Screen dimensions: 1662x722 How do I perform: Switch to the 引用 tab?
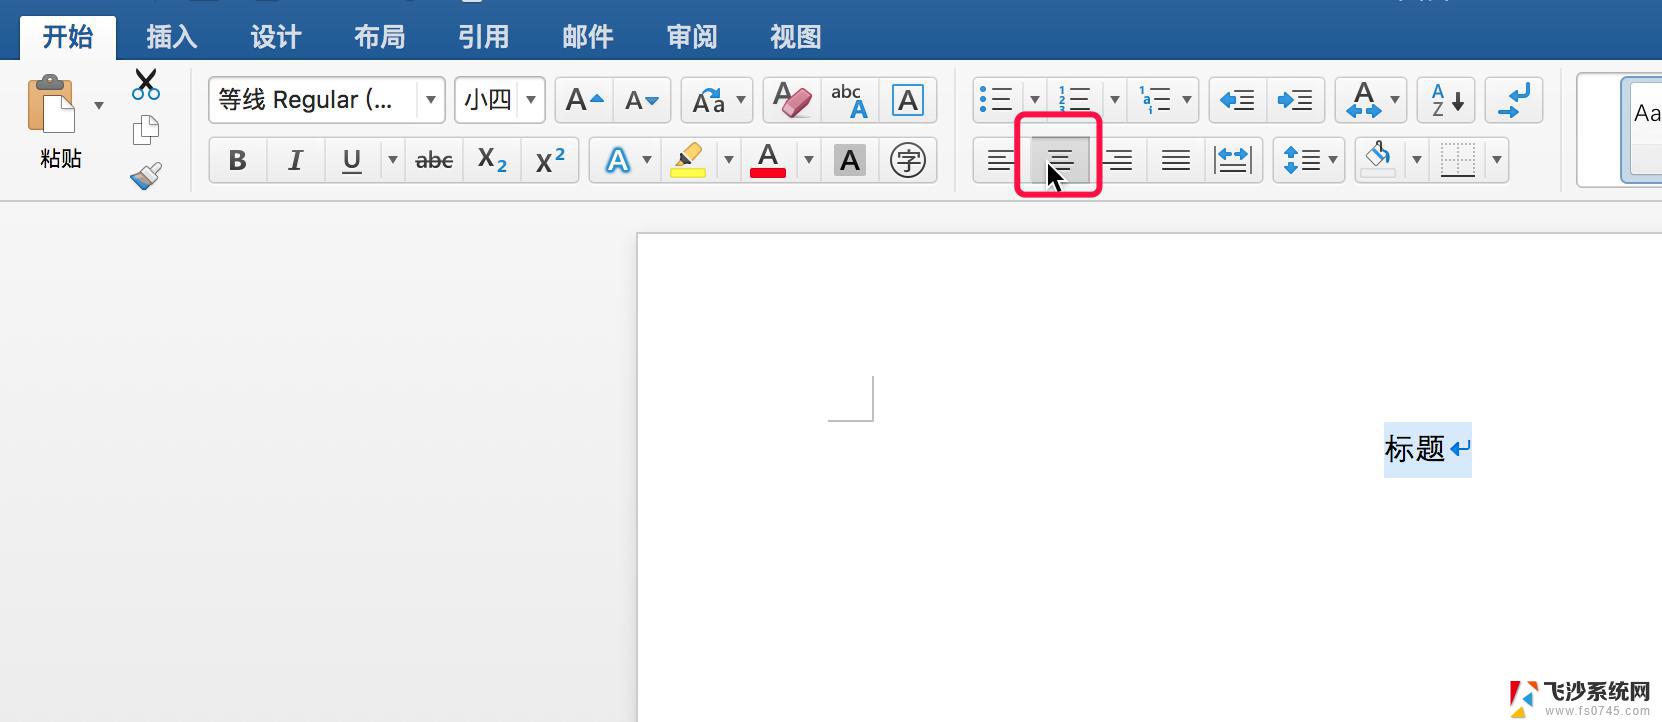483,37
